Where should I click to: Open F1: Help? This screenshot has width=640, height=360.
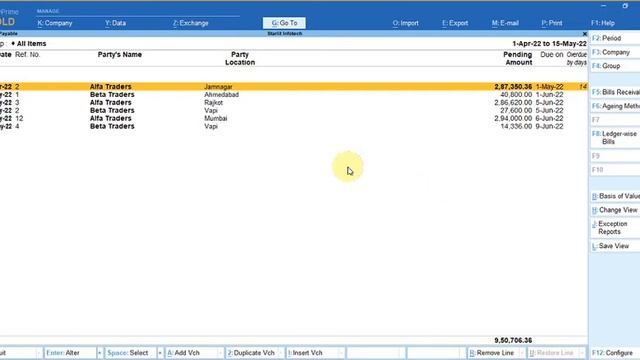coord(602,23)
